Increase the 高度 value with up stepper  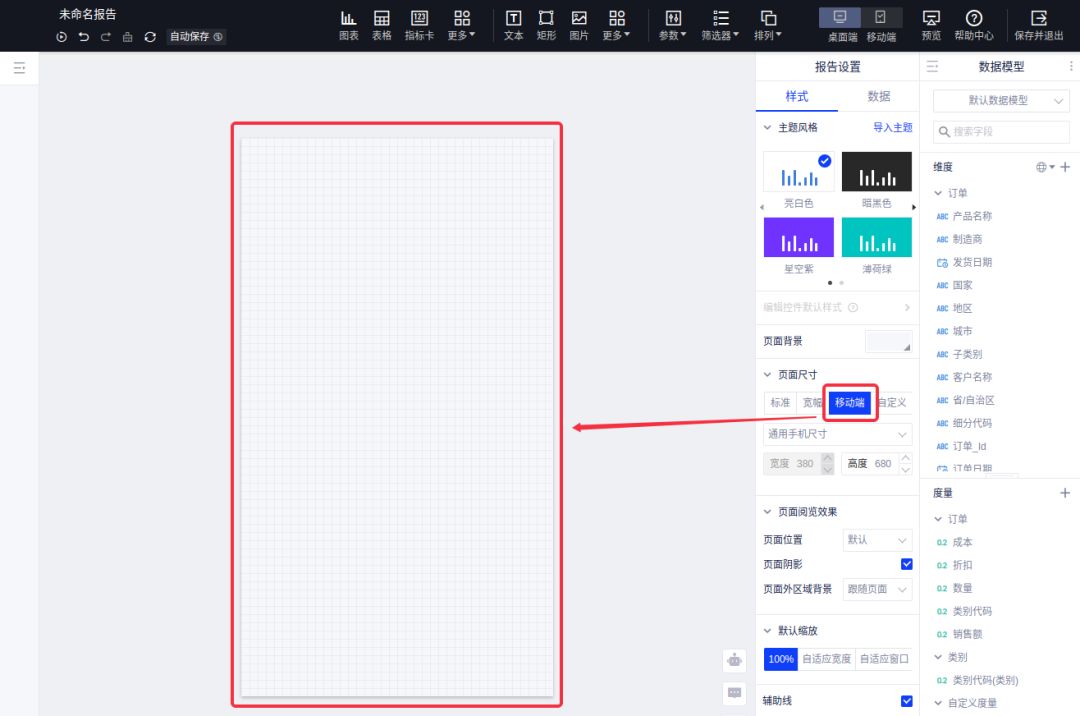coord(906,458)
